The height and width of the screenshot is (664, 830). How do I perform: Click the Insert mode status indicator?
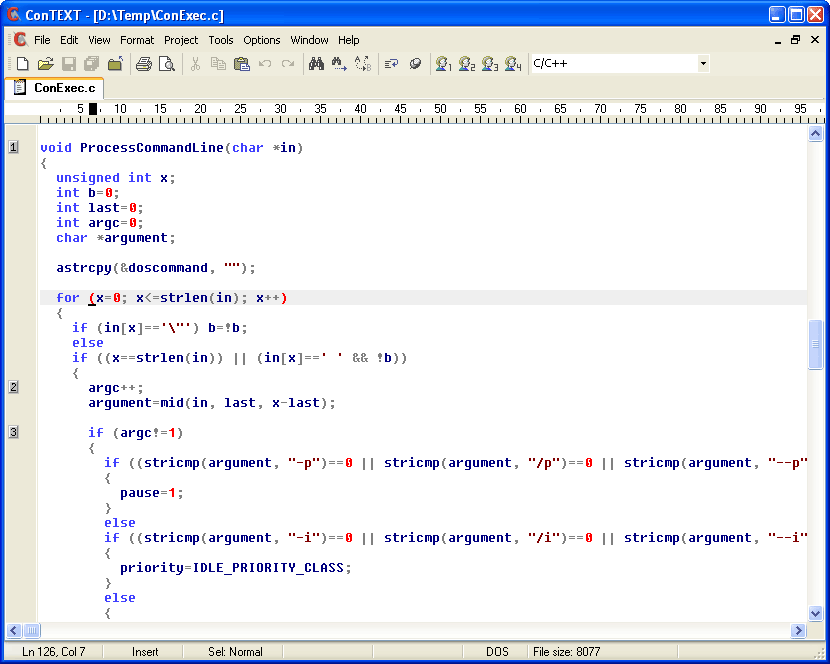coord(145,652)
